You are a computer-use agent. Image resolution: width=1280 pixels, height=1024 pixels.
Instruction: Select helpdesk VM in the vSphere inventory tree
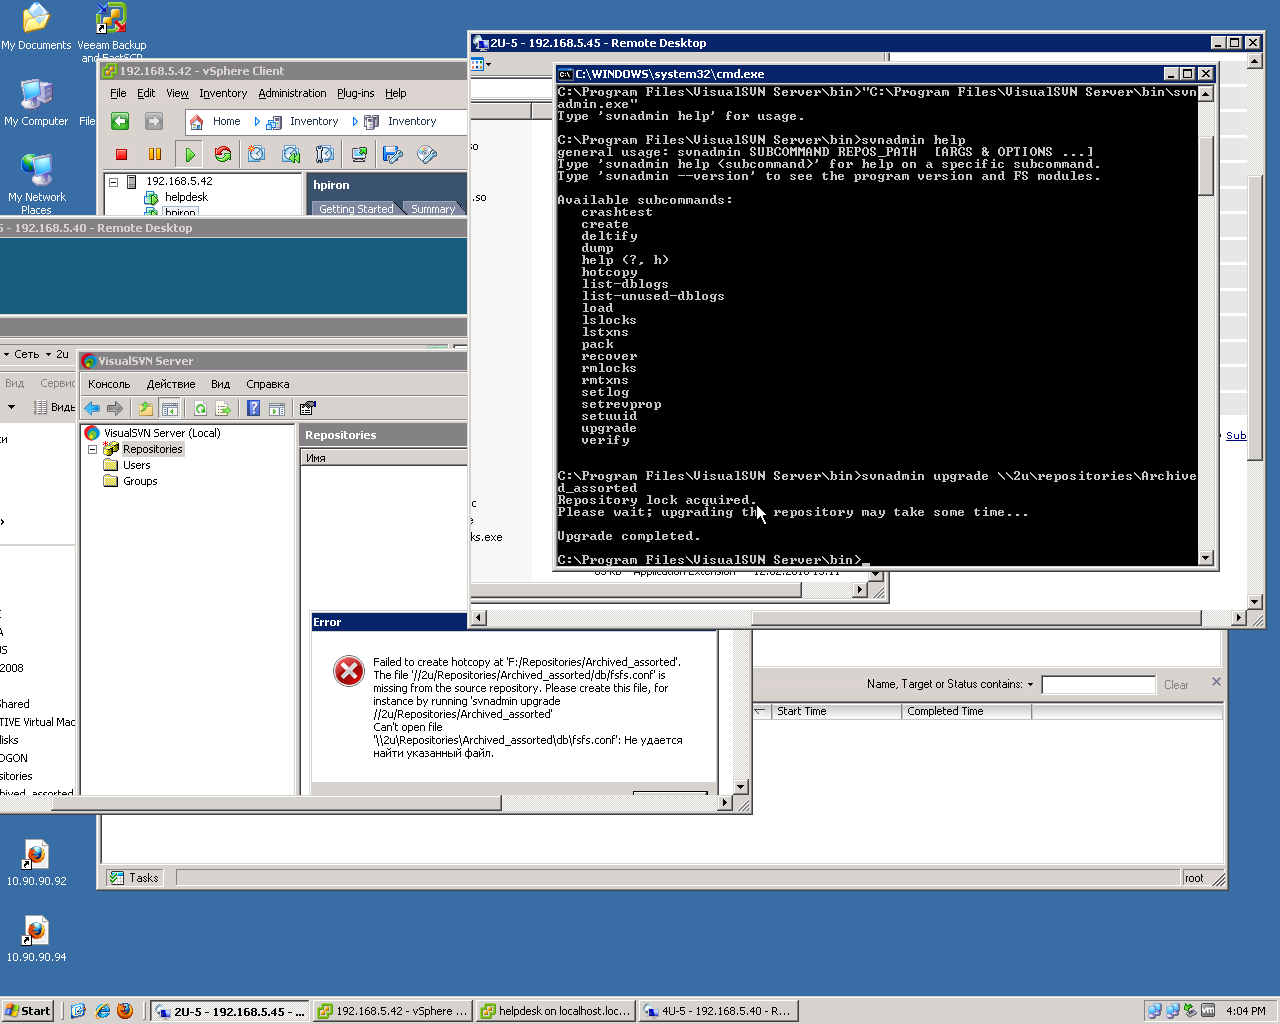click(x=186, y=198)
